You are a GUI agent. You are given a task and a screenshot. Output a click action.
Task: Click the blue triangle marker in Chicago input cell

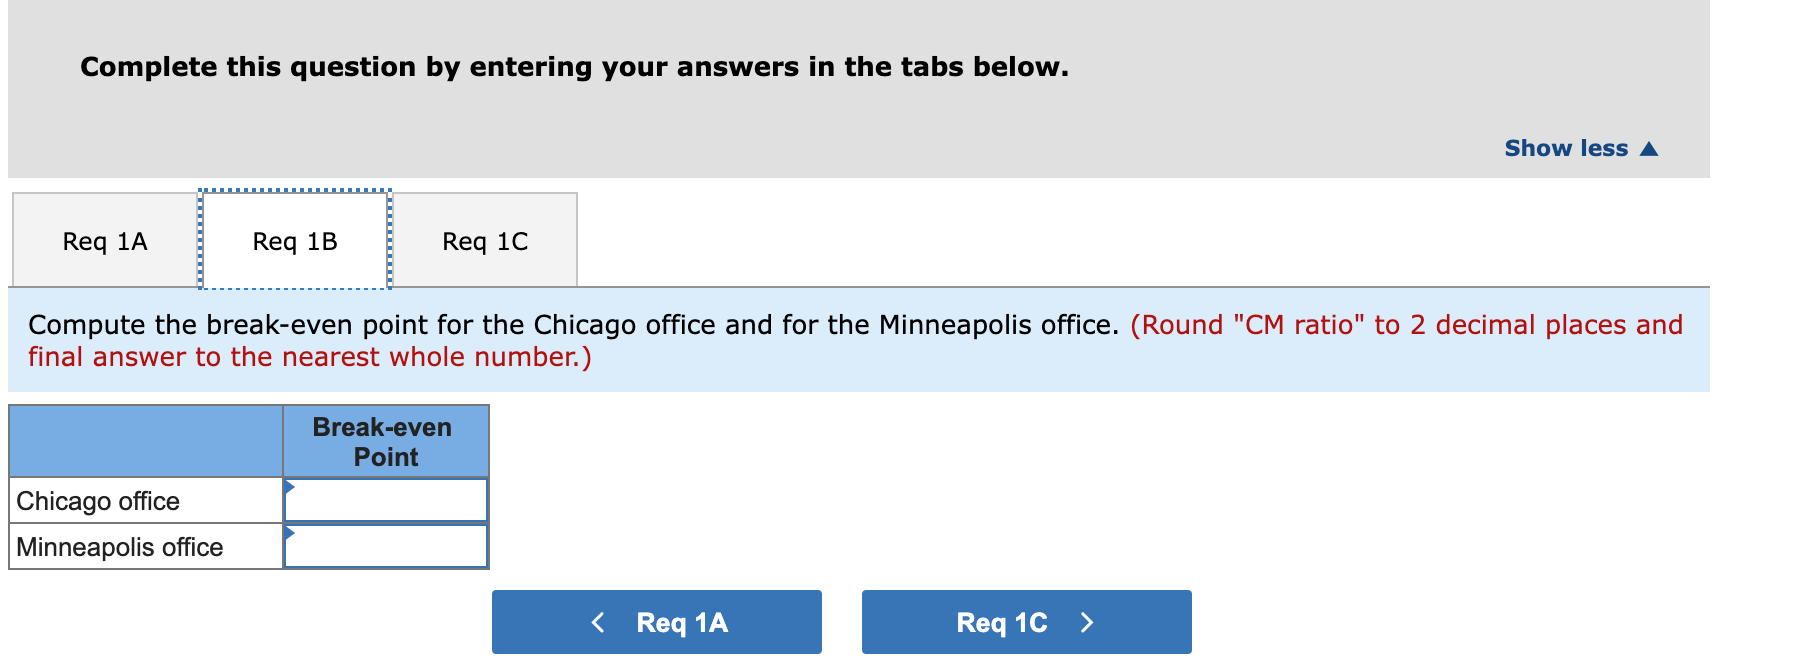289,487
